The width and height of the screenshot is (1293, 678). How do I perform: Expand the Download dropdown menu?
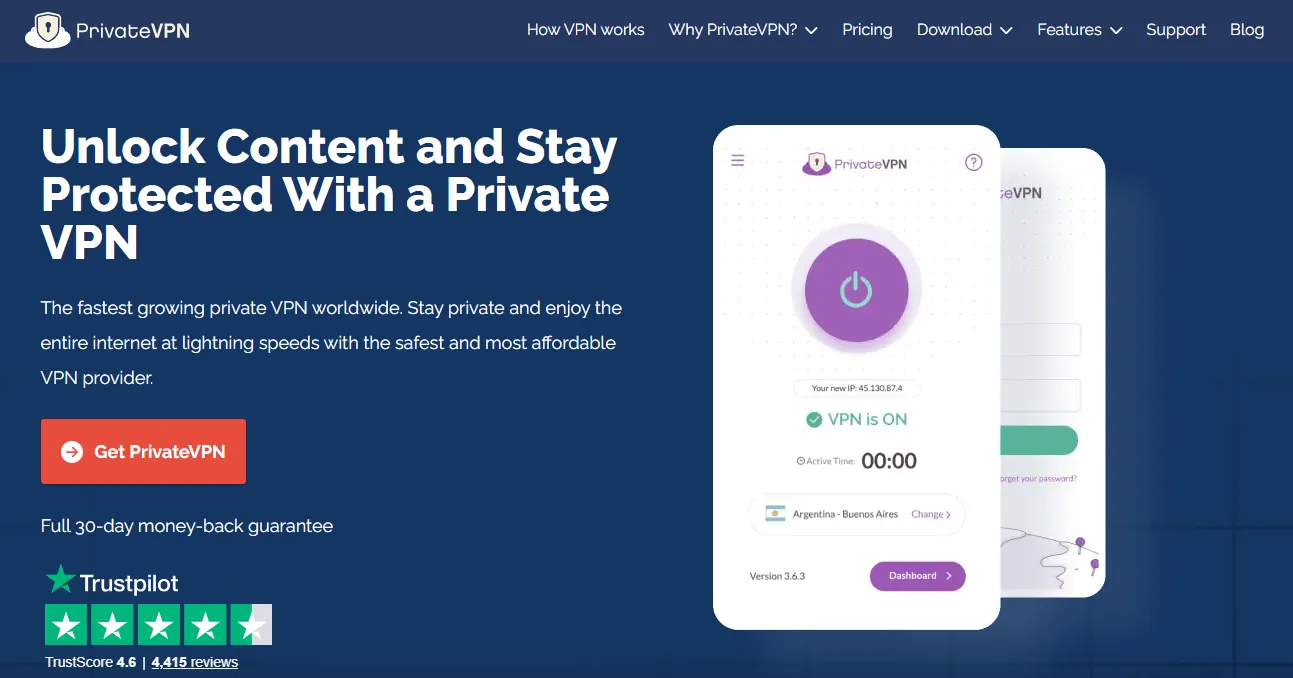click(964, 30)
